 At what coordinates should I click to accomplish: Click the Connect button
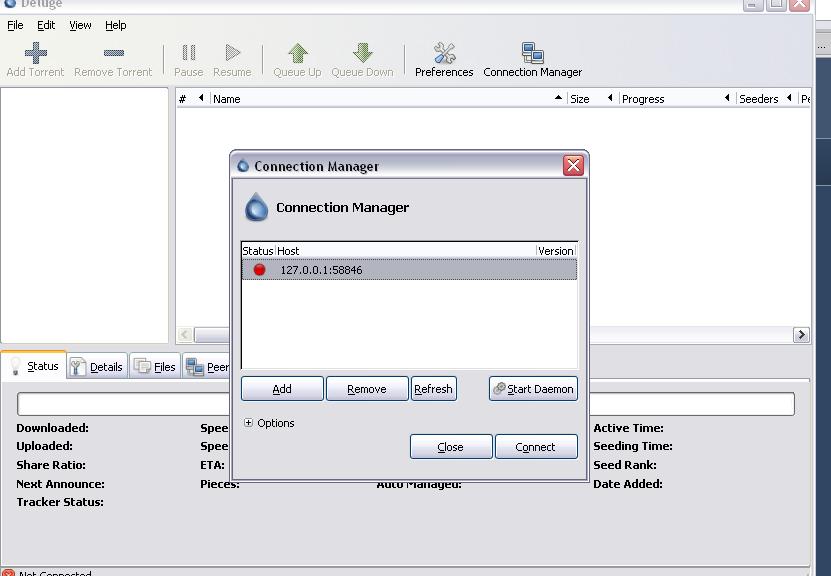tap(536, 447)
